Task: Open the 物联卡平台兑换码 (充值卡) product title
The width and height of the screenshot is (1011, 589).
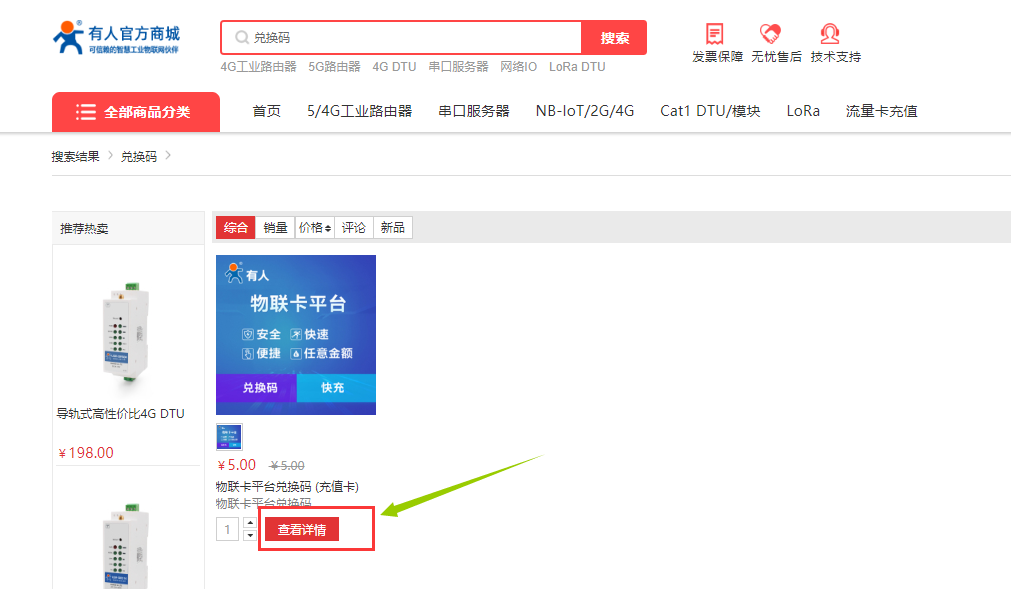Action: coord(287,487)
